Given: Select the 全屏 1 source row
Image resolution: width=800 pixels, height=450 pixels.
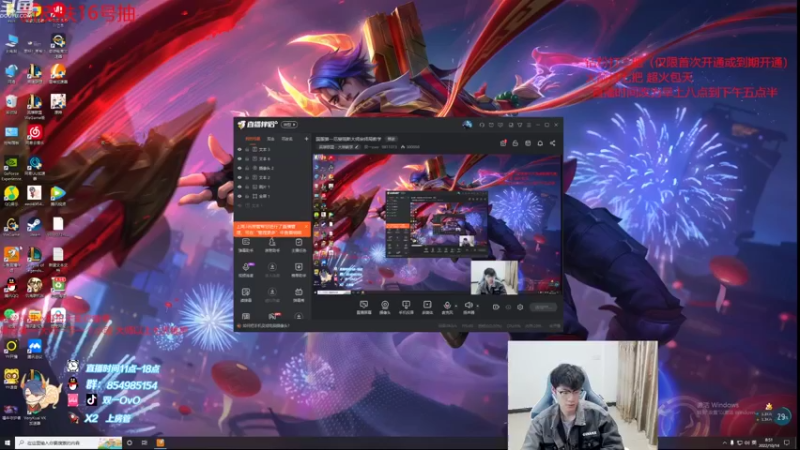Looking at the screenshot, I should 273,196.
